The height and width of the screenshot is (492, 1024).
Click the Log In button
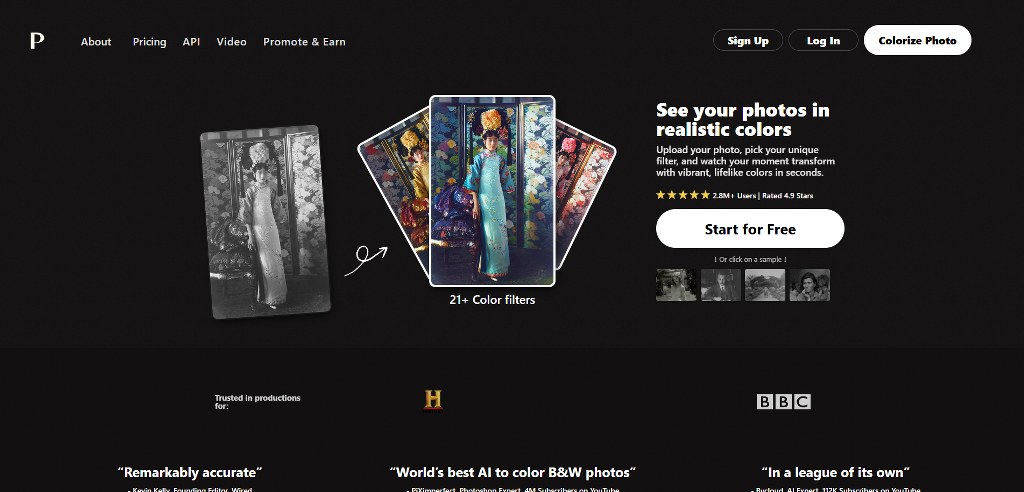(x=823, y=41)
